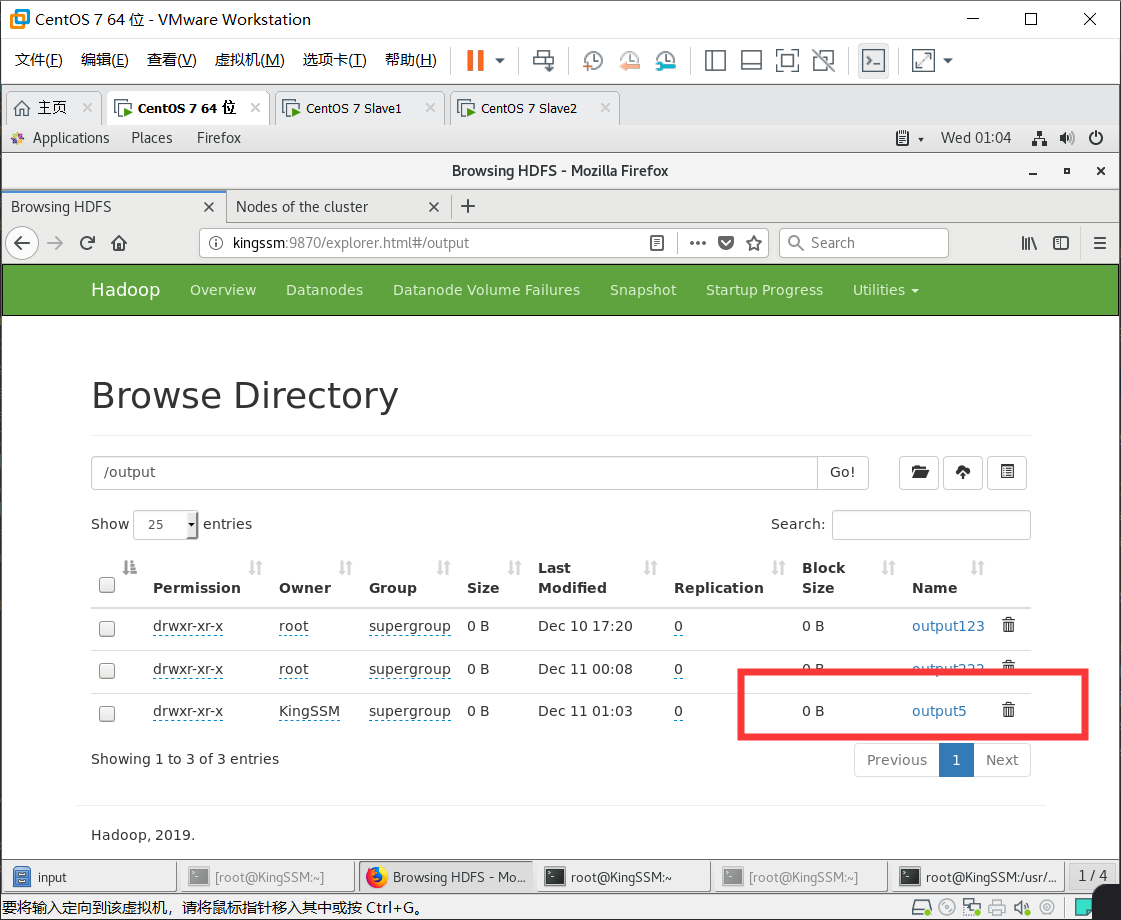Click the Go! button
The height and width of the screenshot is (920, 1121).
pos(842,473)
